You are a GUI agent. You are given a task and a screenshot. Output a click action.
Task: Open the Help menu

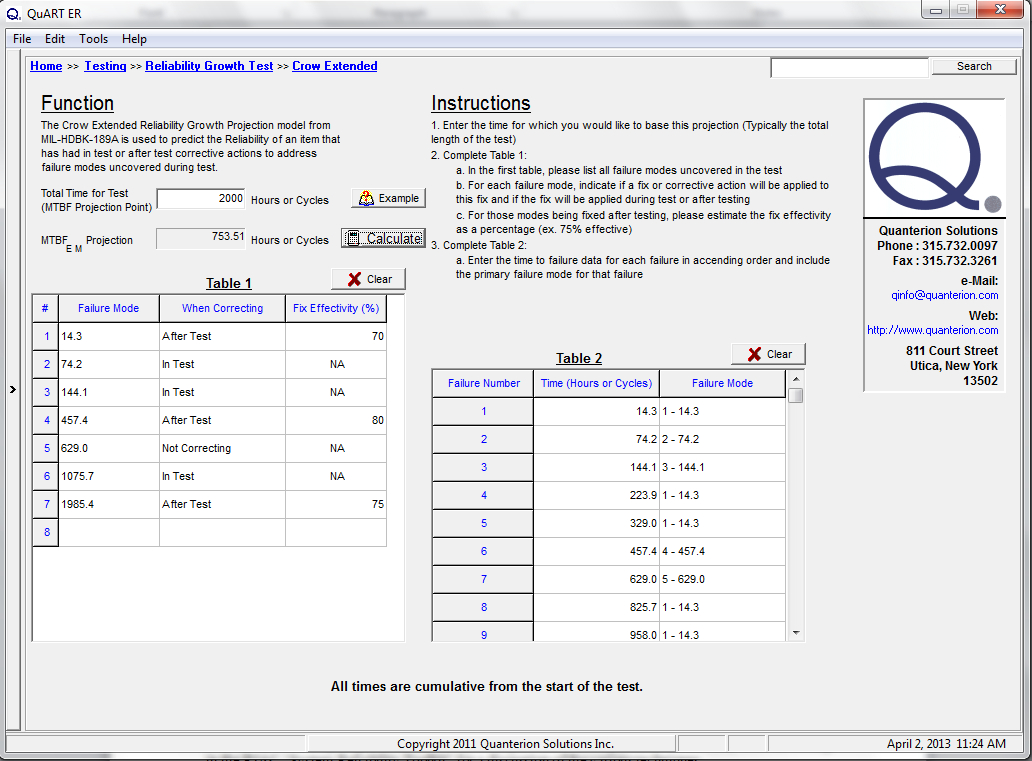click(x=134, y=39)
